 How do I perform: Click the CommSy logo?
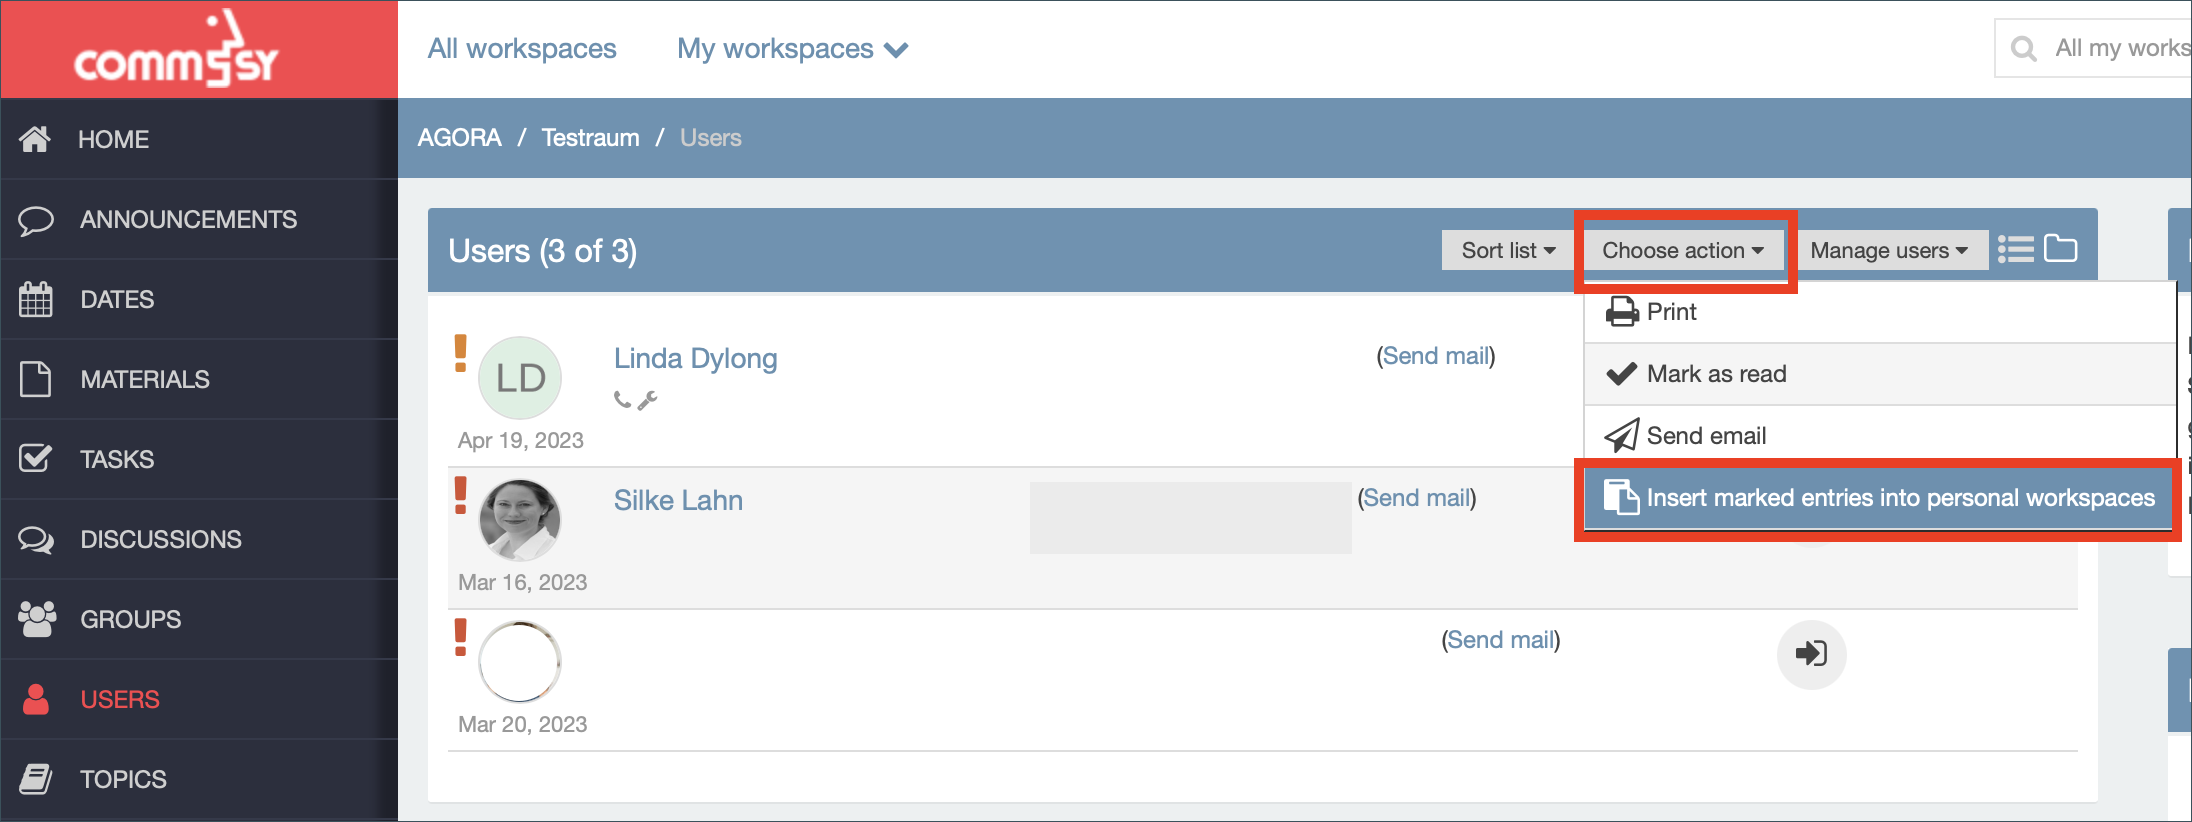click(x=176, y=49)
